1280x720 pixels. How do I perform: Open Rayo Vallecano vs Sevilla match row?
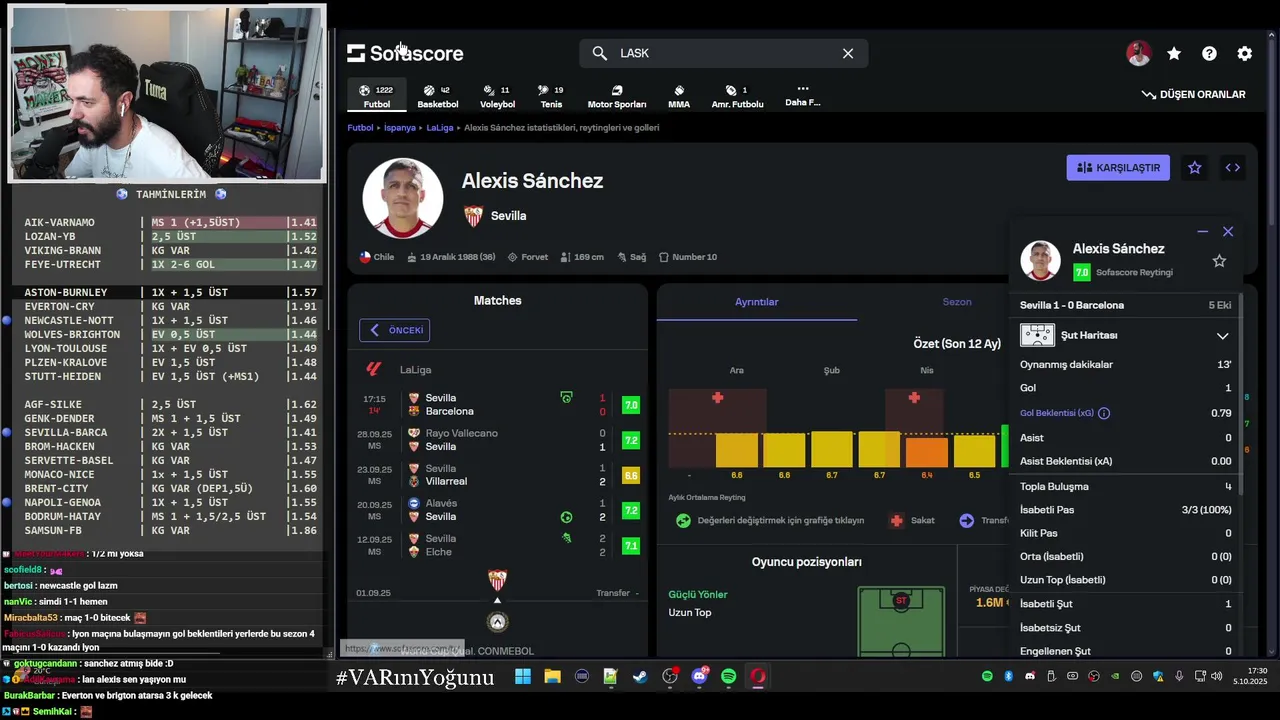click(x=497, y=440)
